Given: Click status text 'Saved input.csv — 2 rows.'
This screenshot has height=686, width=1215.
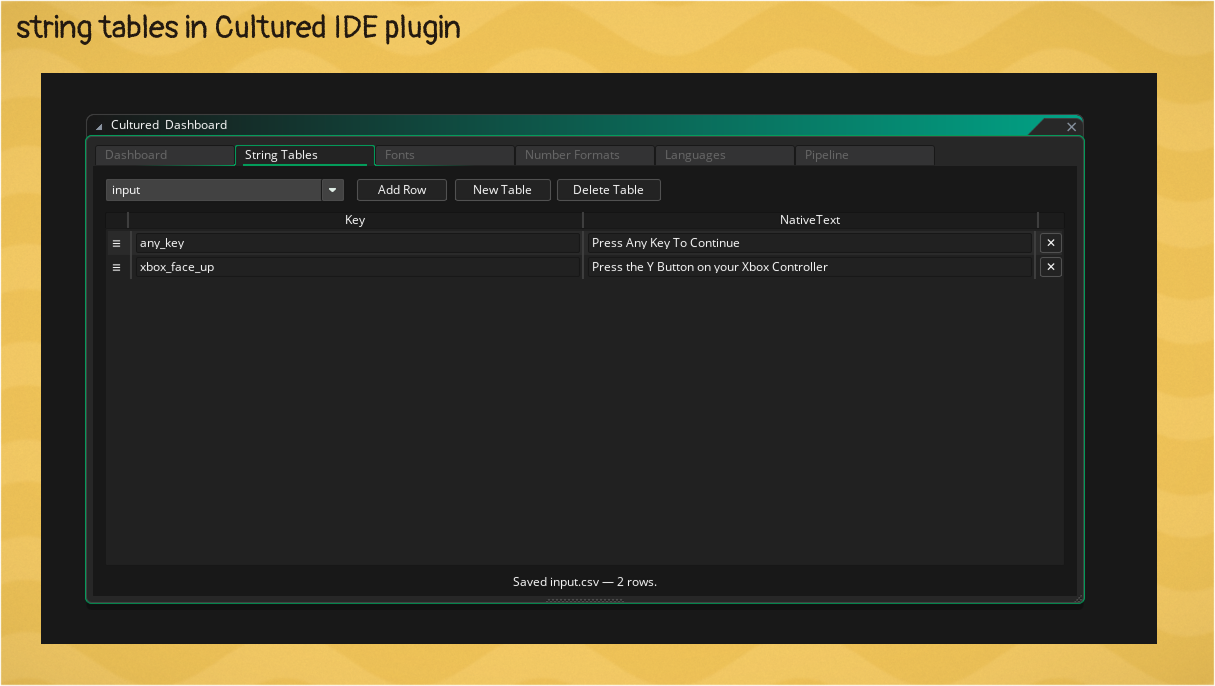Looking at the screenshot, I should pyautogui.click(x=585, y=582).
